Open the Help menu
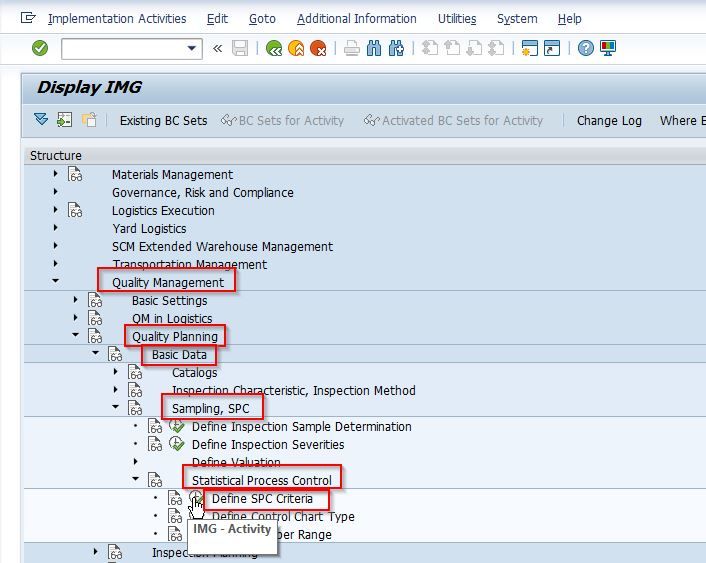The image size is (706, 563). (570, 19)
